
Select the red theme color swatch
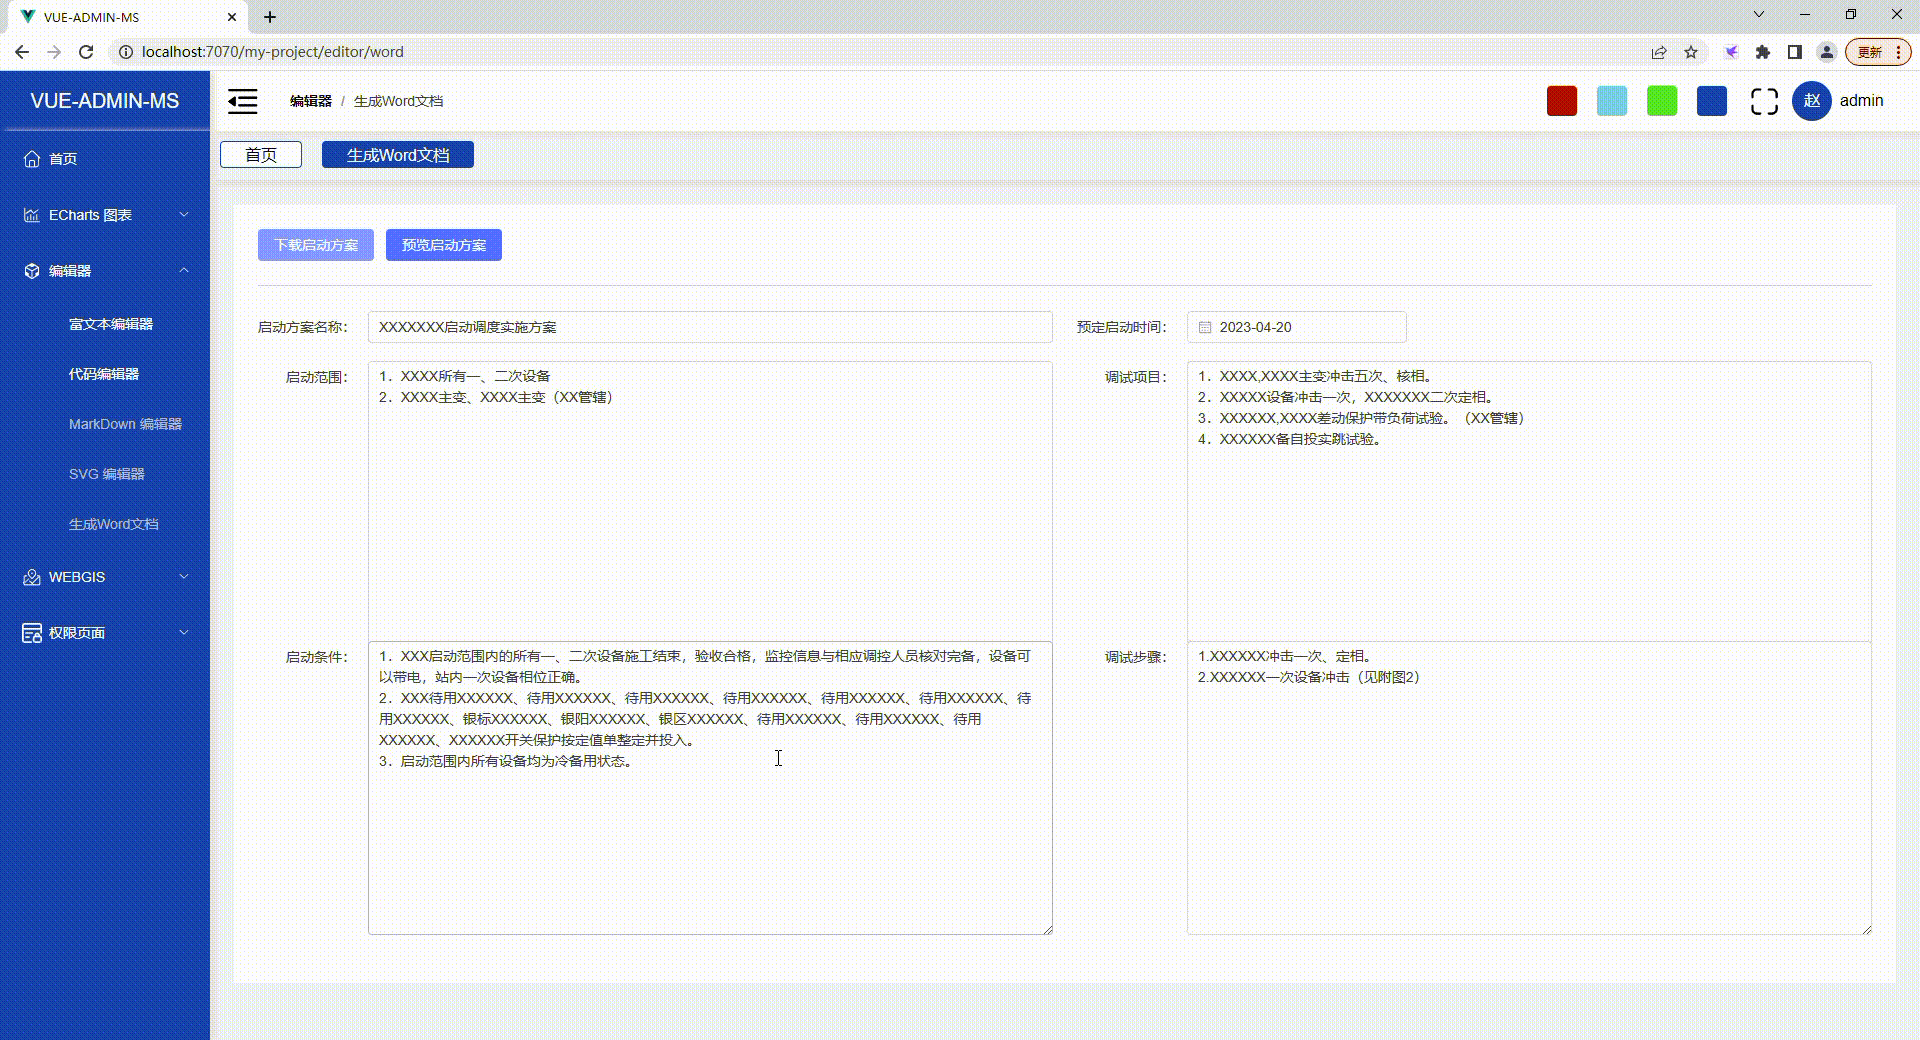(1561, 101)
